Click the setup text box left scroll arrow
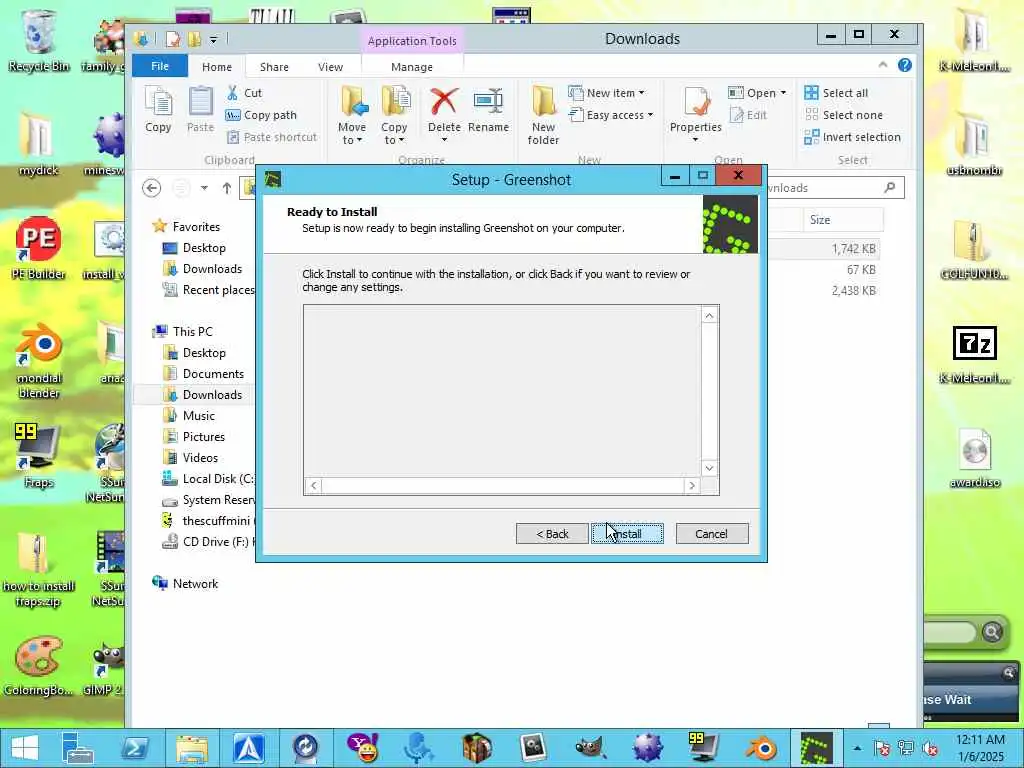The width and height of the screenshot is (1024, 768). pos(313,485)
